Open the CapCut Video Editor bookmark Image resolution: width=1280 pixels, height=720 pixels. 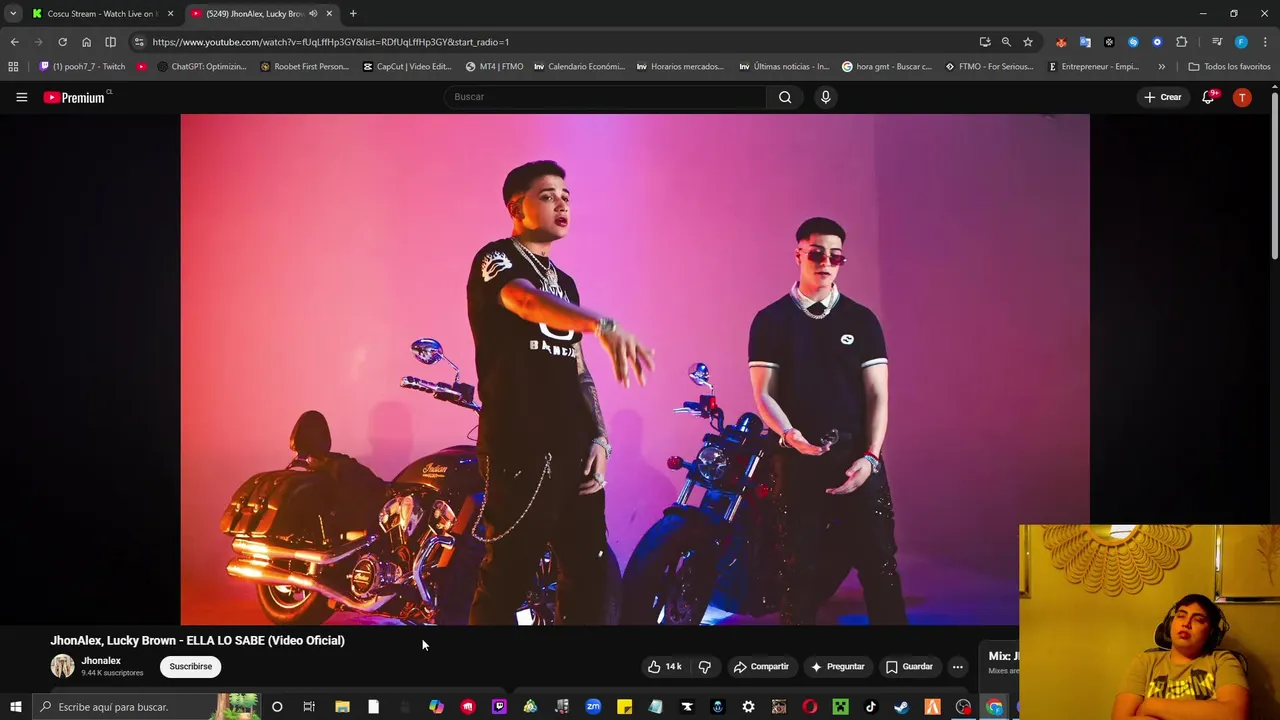point(407,67)
